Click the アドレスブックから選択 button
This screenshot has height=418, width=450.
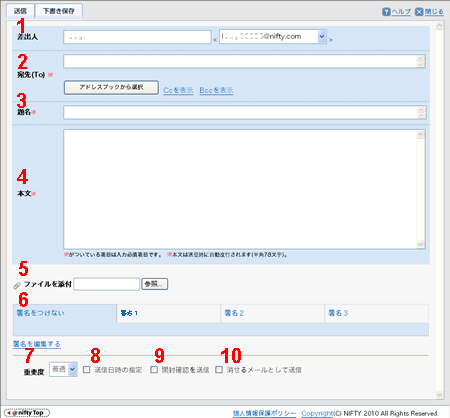point(111,87)
